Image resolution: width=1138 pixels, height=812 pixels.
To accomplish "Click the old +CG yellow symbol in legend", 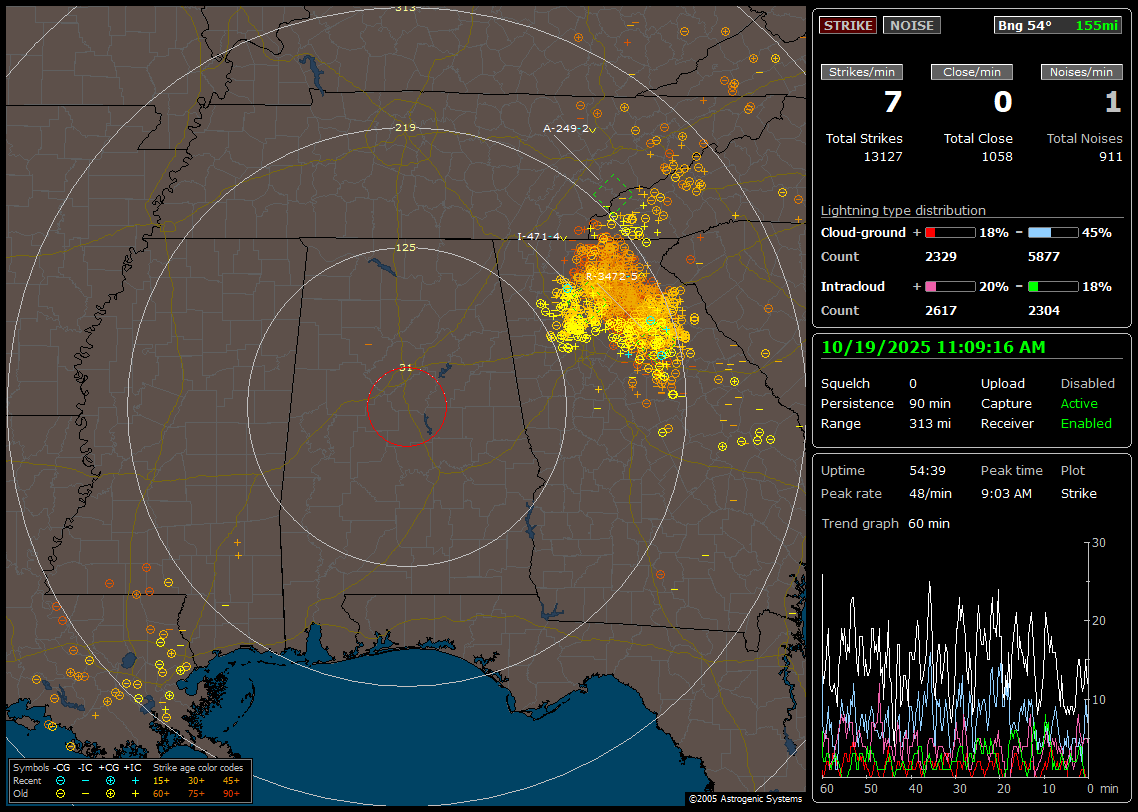I will pos(110,793).
